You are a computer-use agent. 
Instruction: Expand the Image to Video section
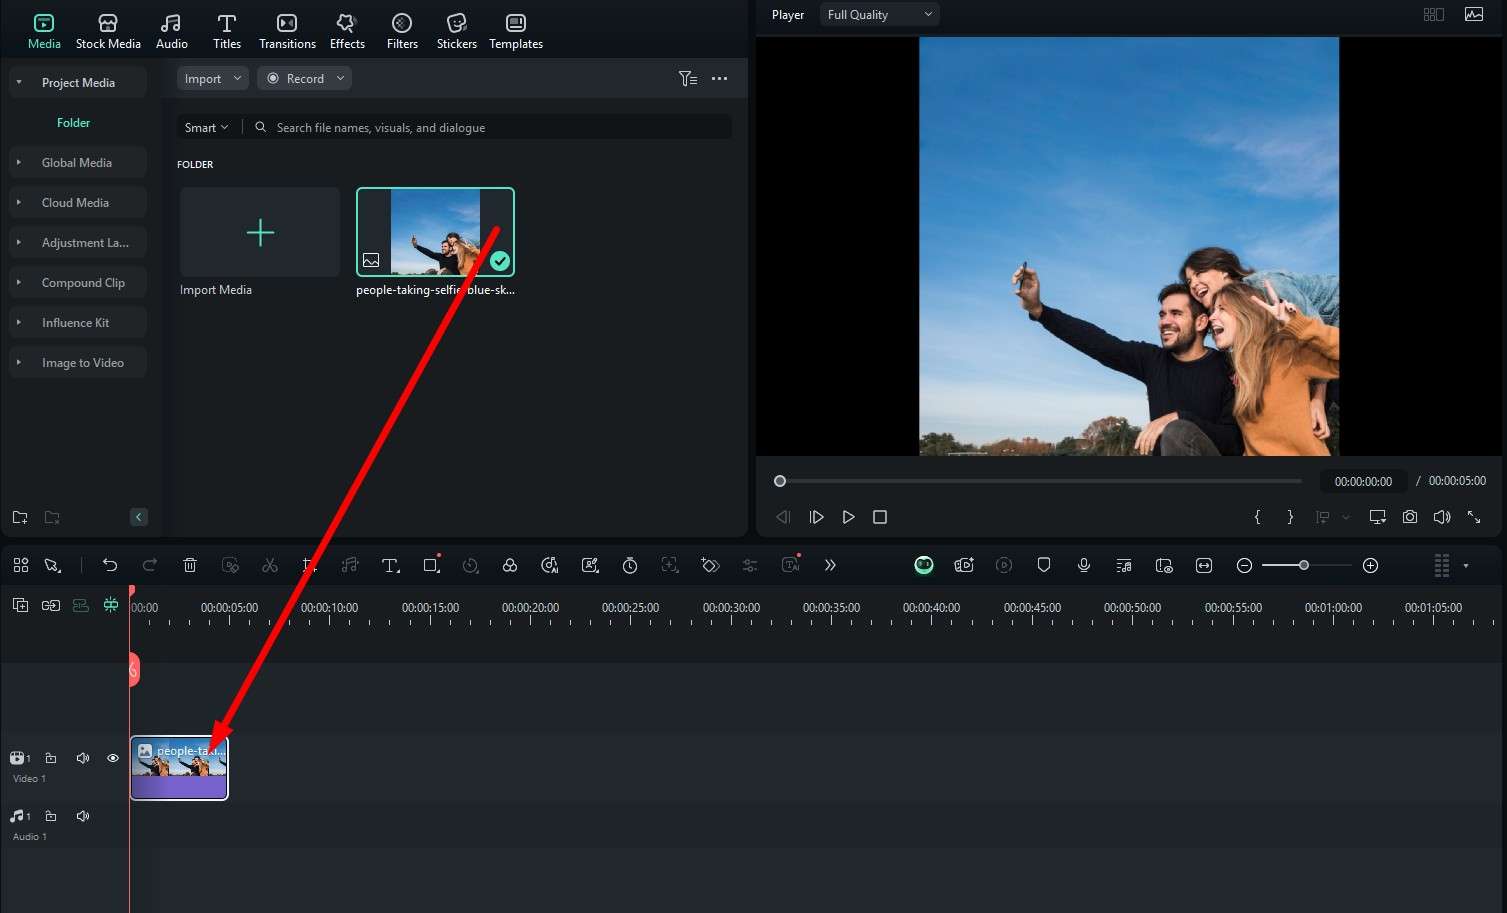point(19,362)
